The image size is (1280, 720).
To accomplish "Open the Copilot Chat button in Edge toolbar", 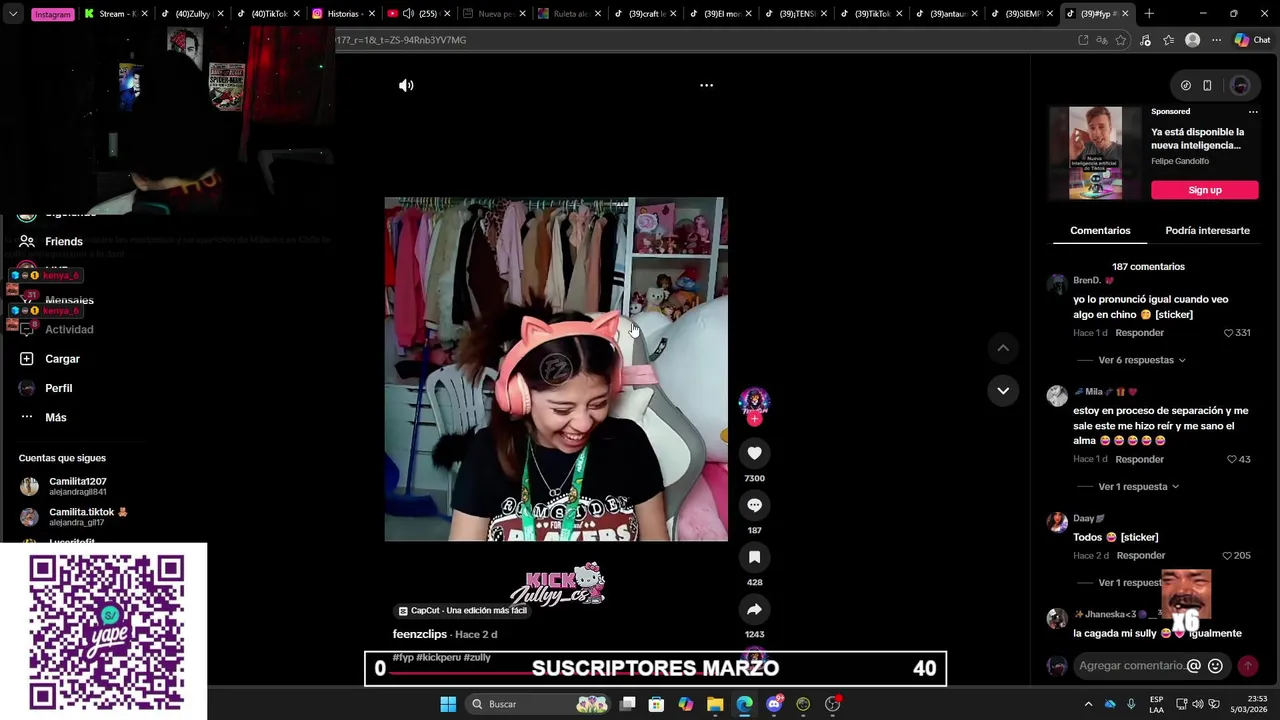I will pyautogui.click(x=1251, y=40).
